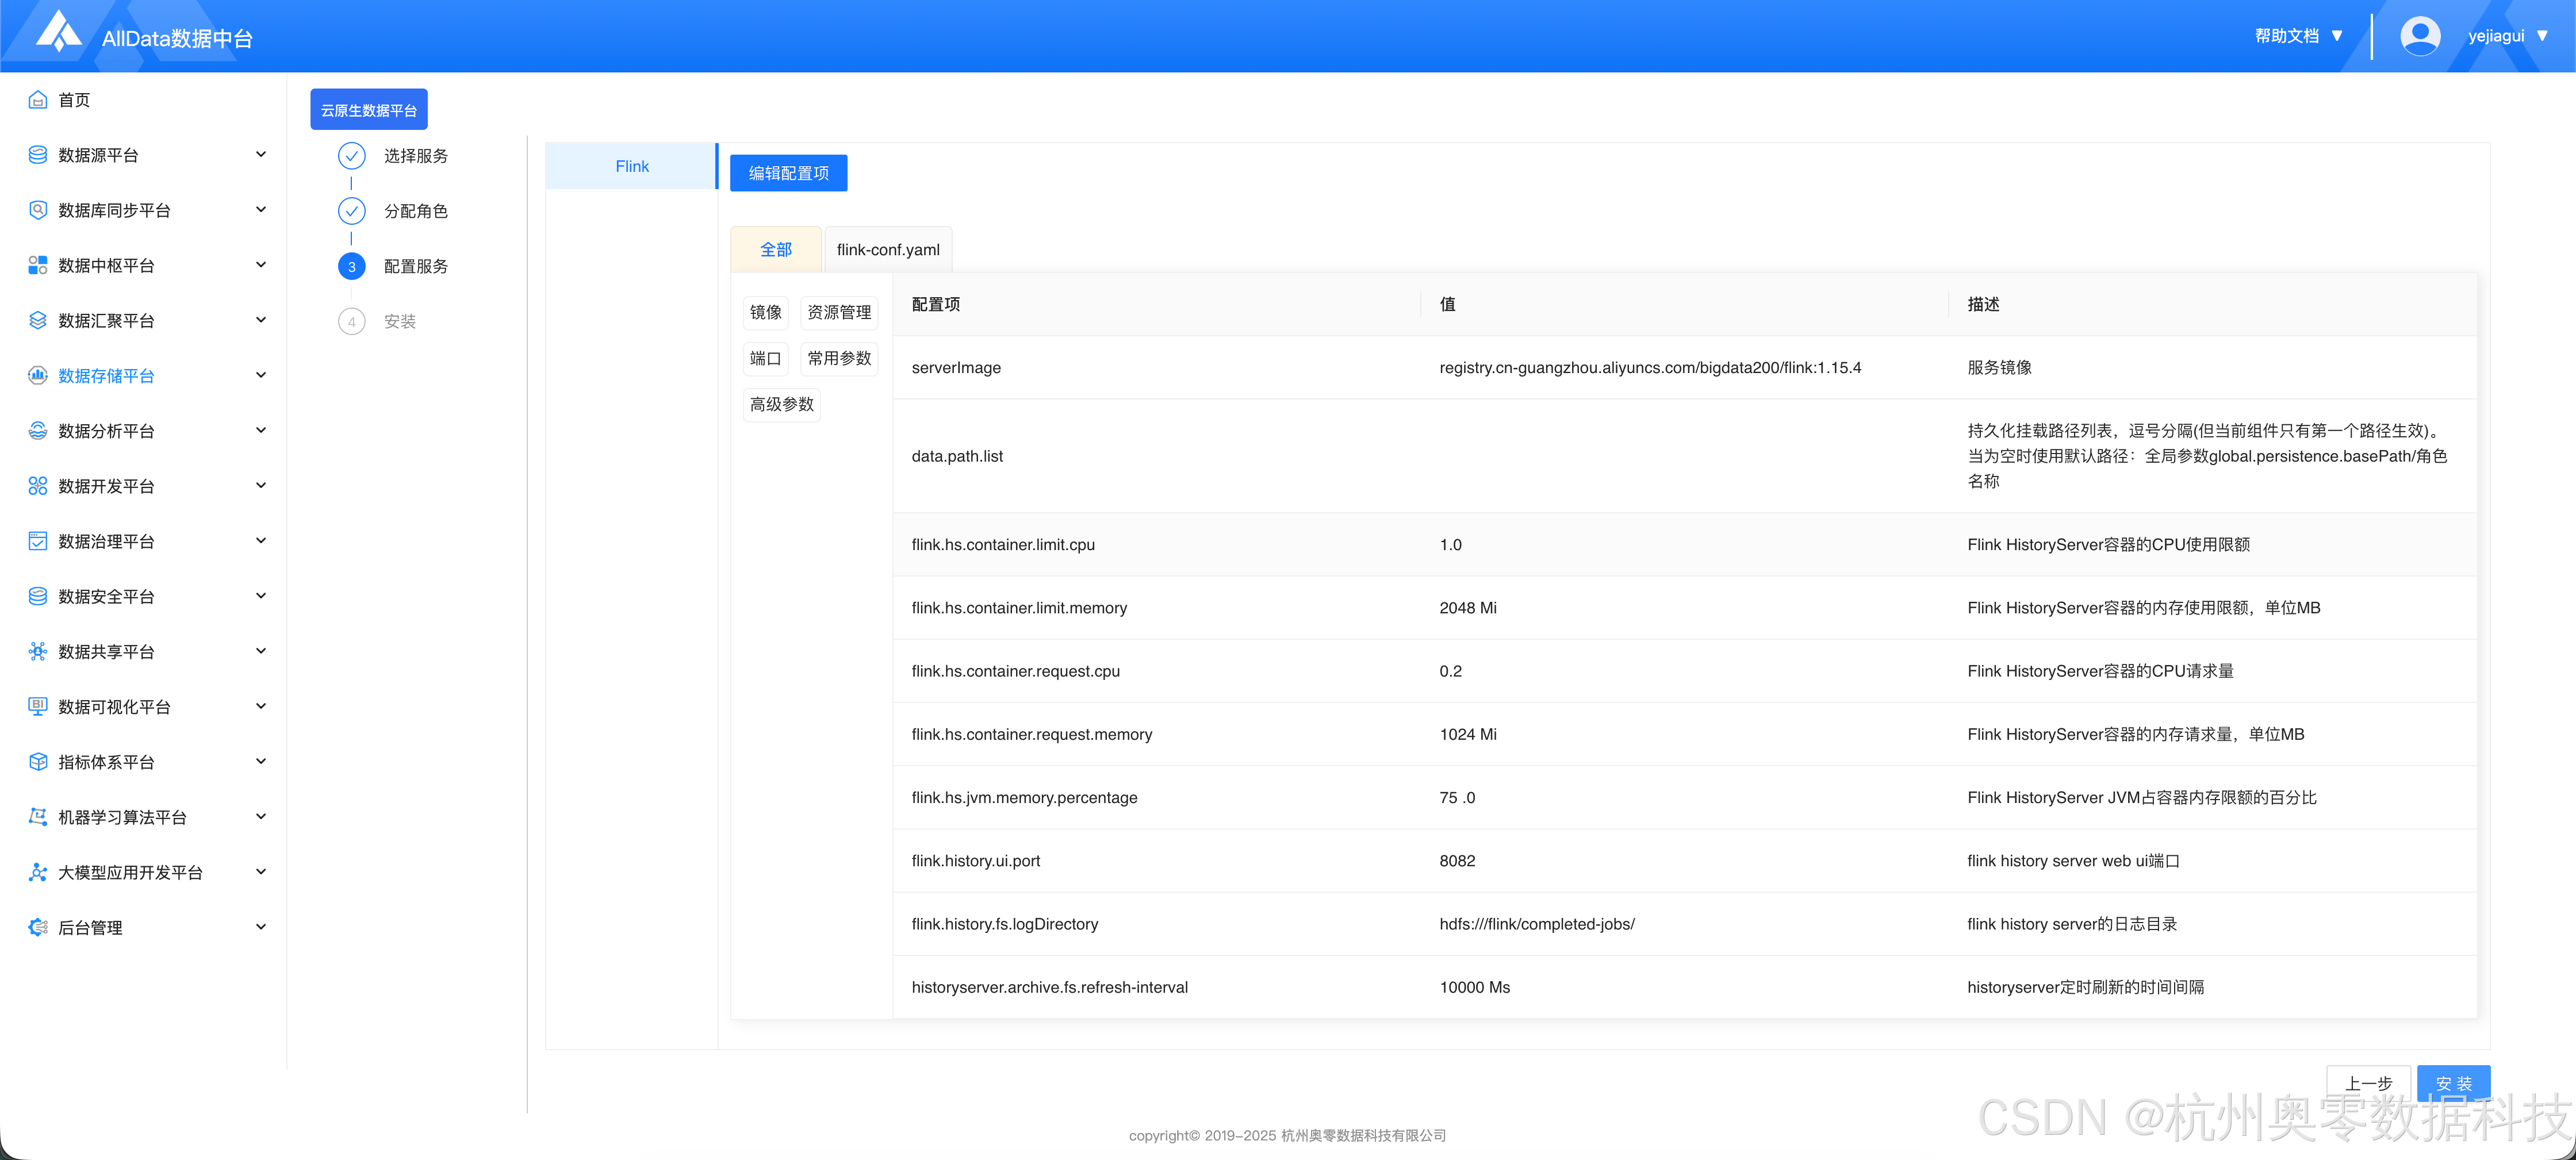
Task: Click the 数据开发平台 icon
Action: tap(38, 486)
